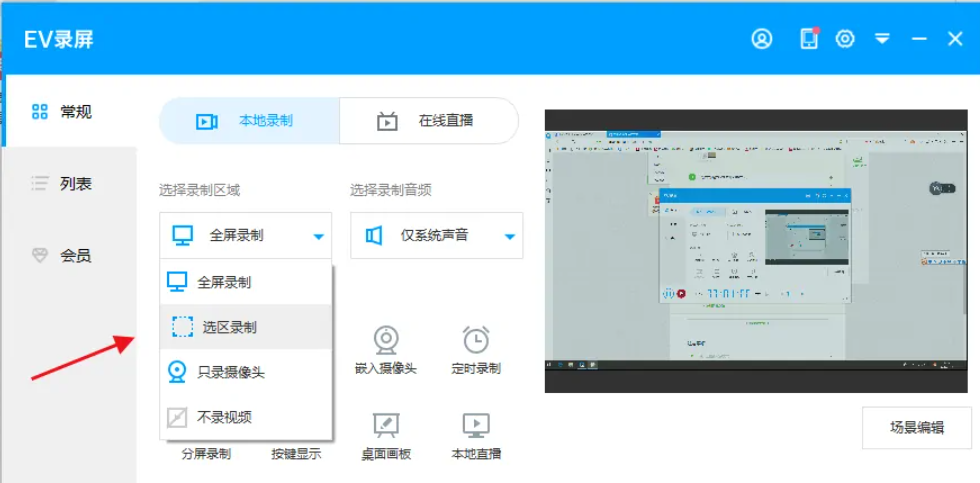Click the 会员 diamond icon in sidebar

39,255
